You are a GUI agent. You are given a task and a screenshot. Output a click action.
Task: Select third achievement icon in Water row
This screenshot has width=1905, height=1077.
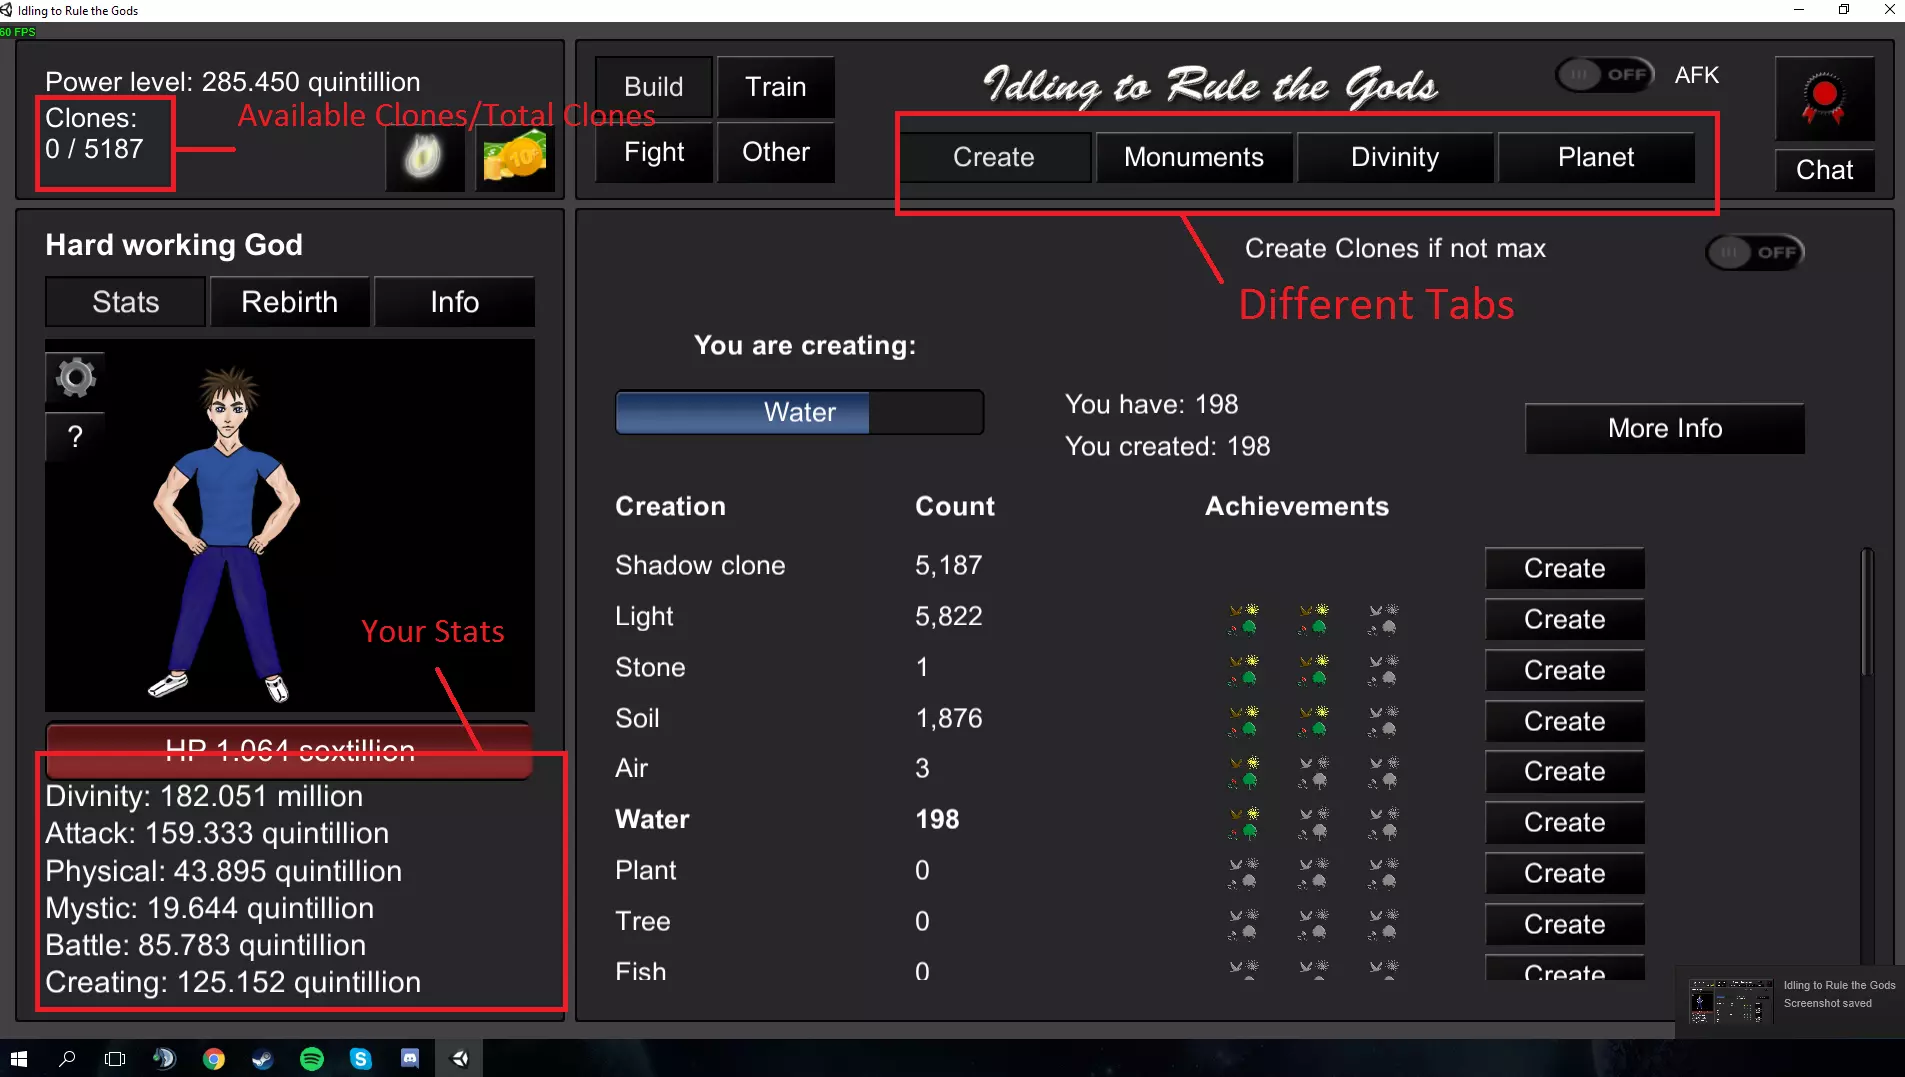click(x=1384, y=823)
